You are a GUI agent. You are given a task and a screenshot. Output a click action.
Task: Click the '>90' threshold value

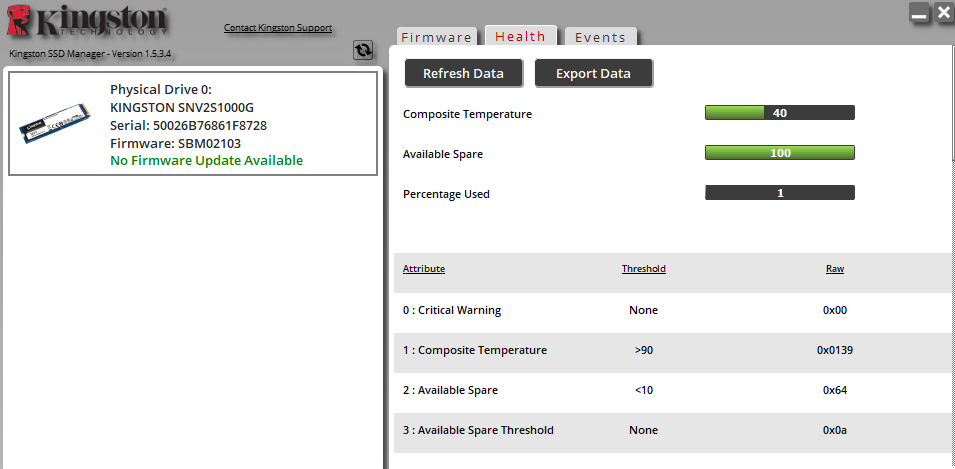click(644, 350)
